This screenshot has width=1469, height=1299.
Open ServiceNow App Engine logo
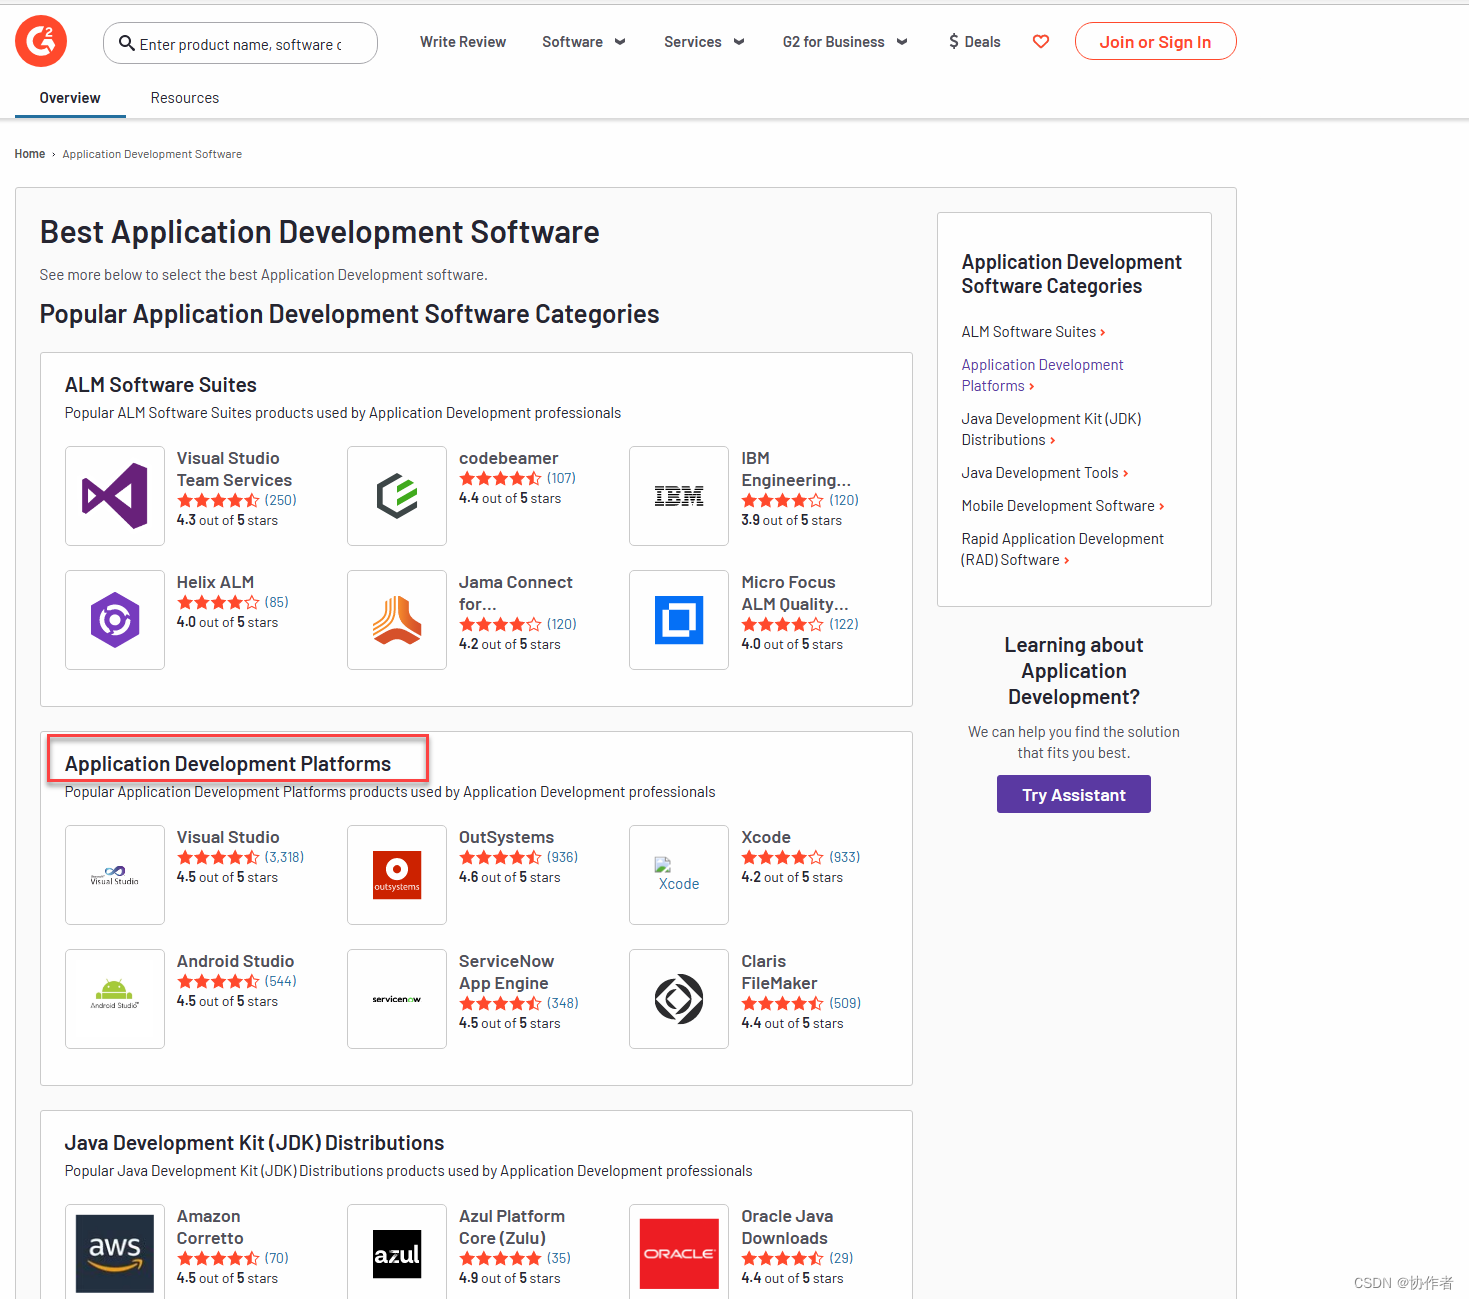397,999
